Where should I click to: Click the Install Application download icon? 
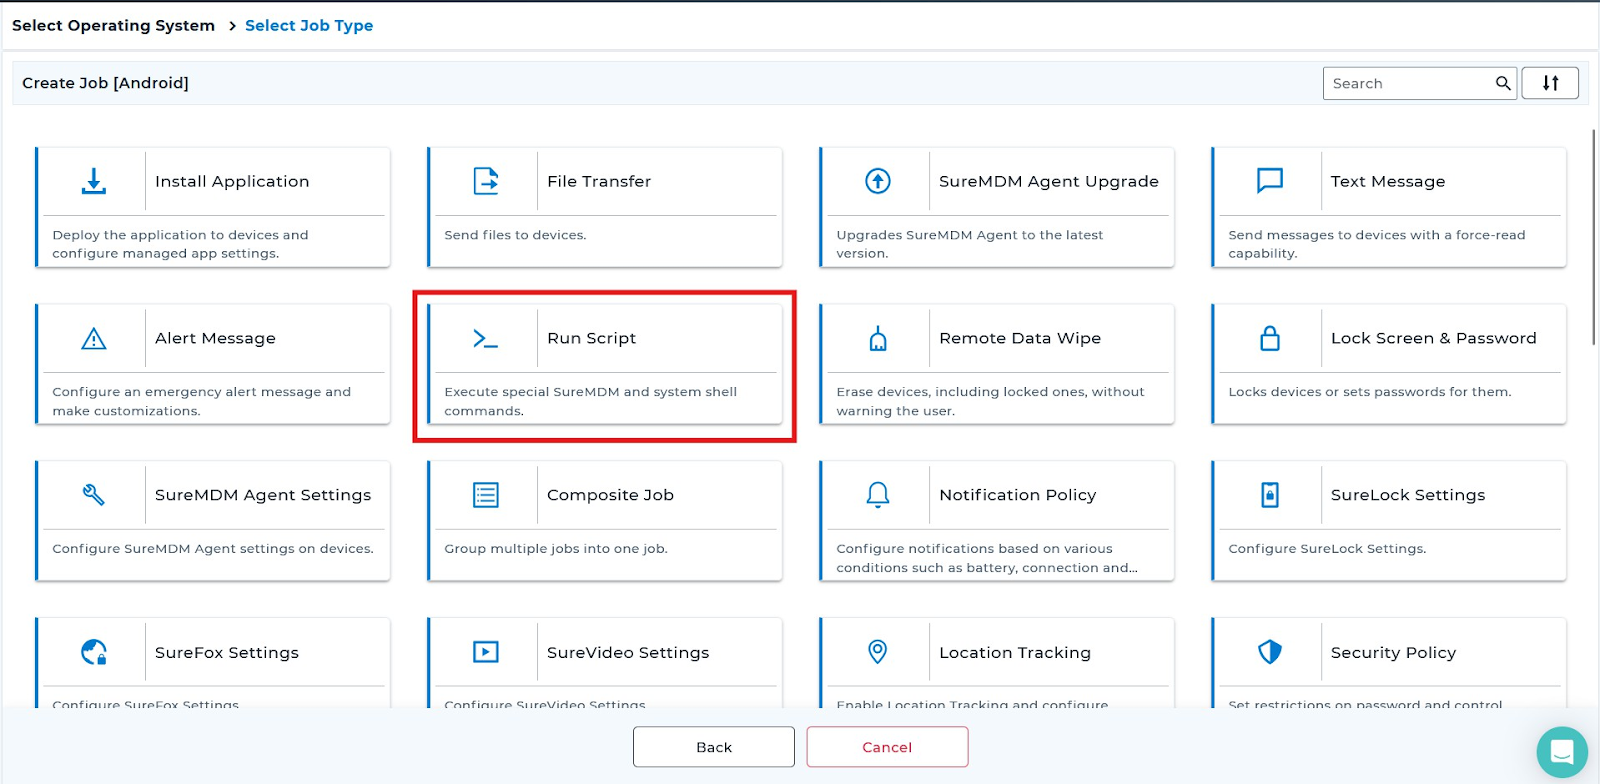[94, 181]
